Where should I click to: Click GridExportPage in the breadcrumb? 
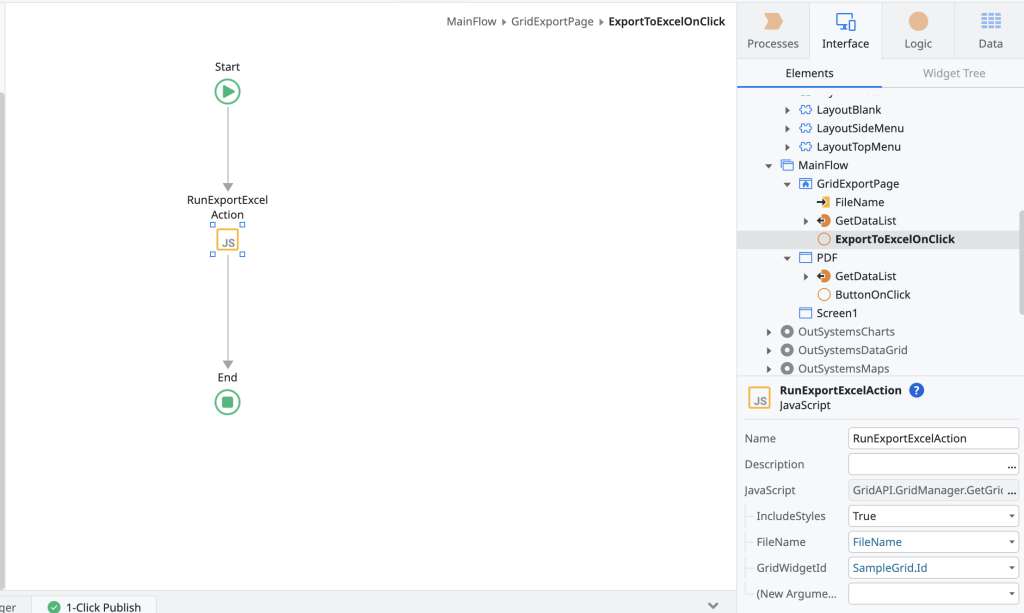click(x=552, y=21)
